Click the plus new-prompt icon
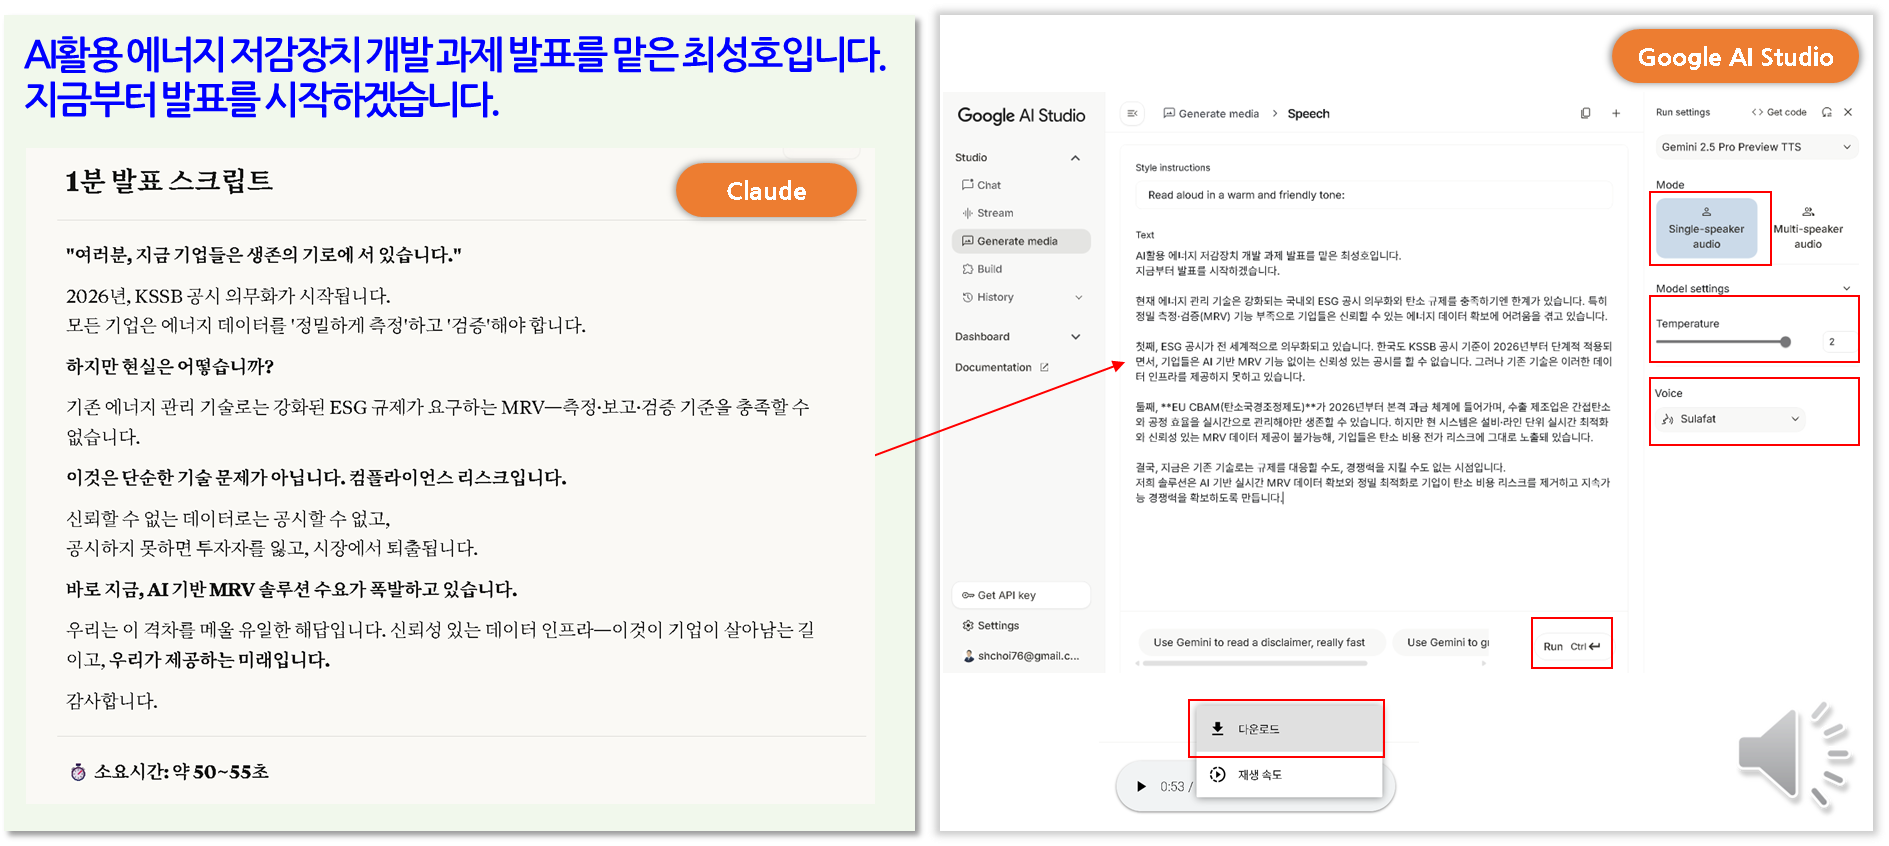This screenshot has height=846, width=1889. 1616,114
